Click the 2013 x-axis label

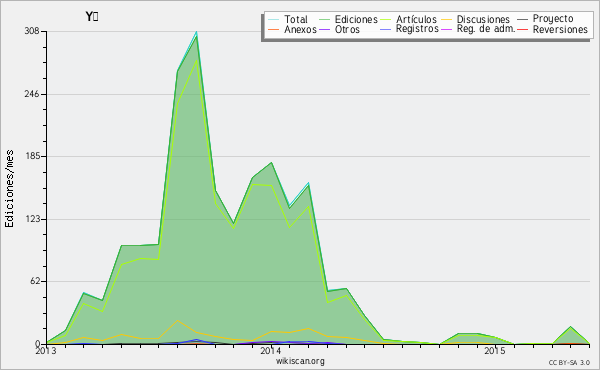point(46,351)
